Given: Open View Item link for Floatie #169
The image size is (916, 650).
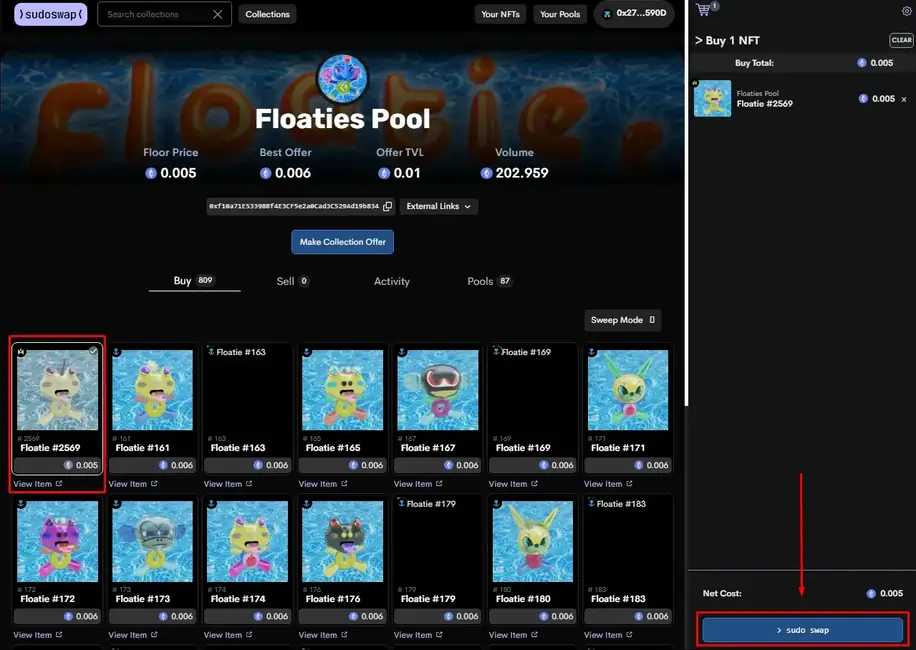Looking at the screenshot, I should (x=513, y=484).
